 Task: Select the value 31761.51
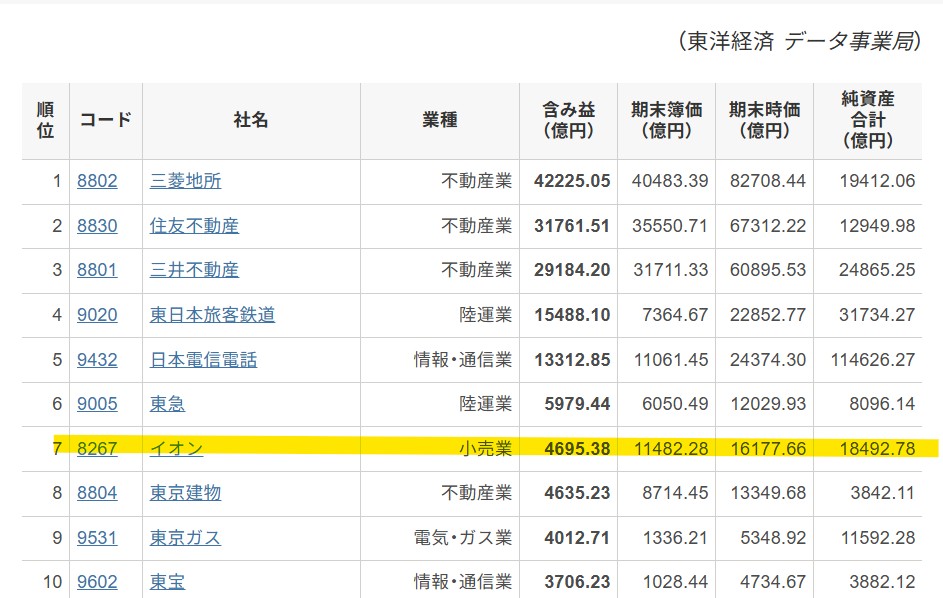click(572, 226)
